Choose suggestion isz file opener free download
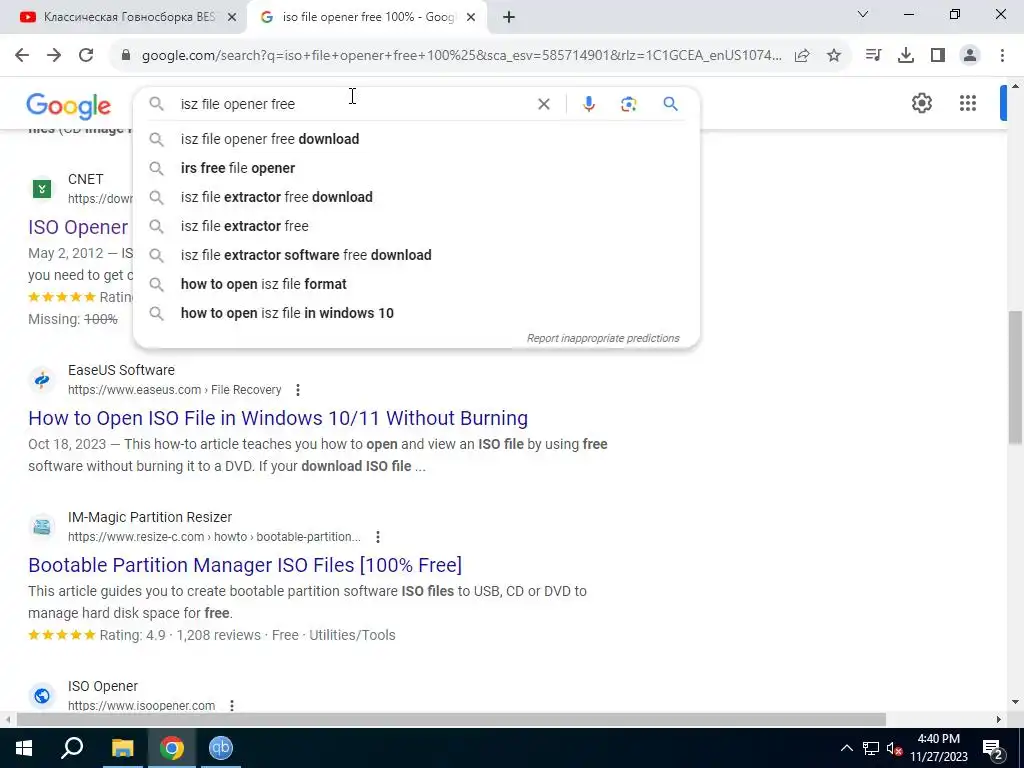Viewport: 1024px width, 768px height. 417,139
